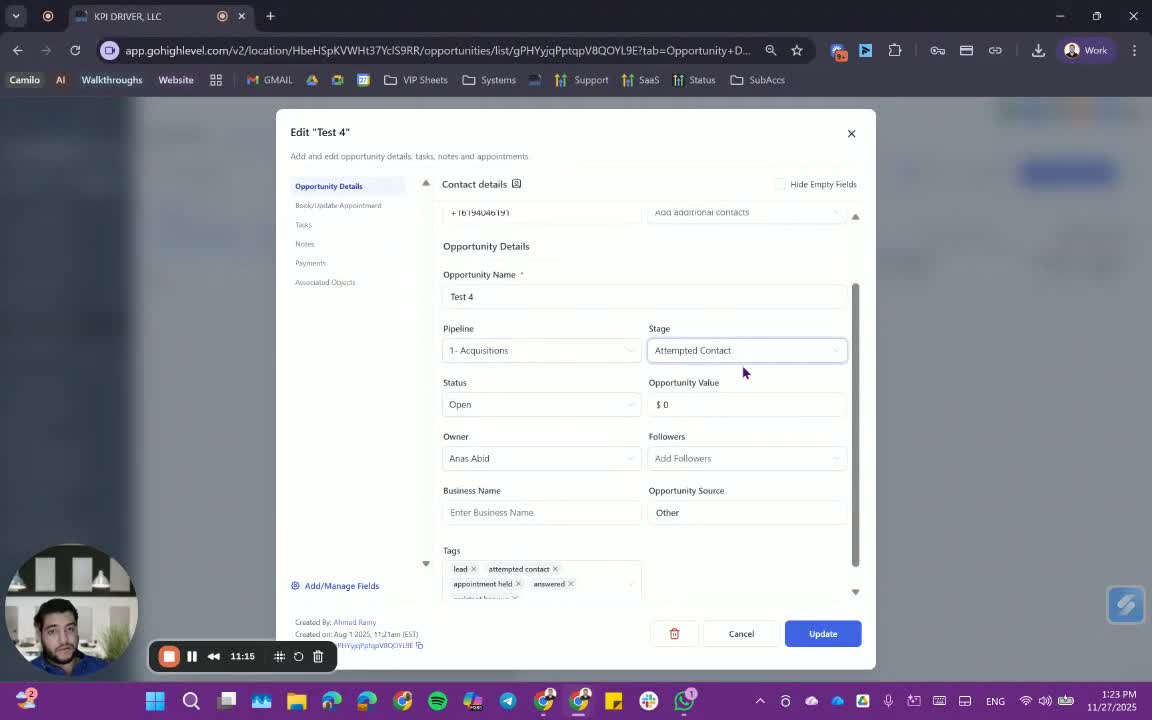Screen dimensions: 1152x720
Task: Remove the "attempted contact" tag
Action: [x=555, y=569]
